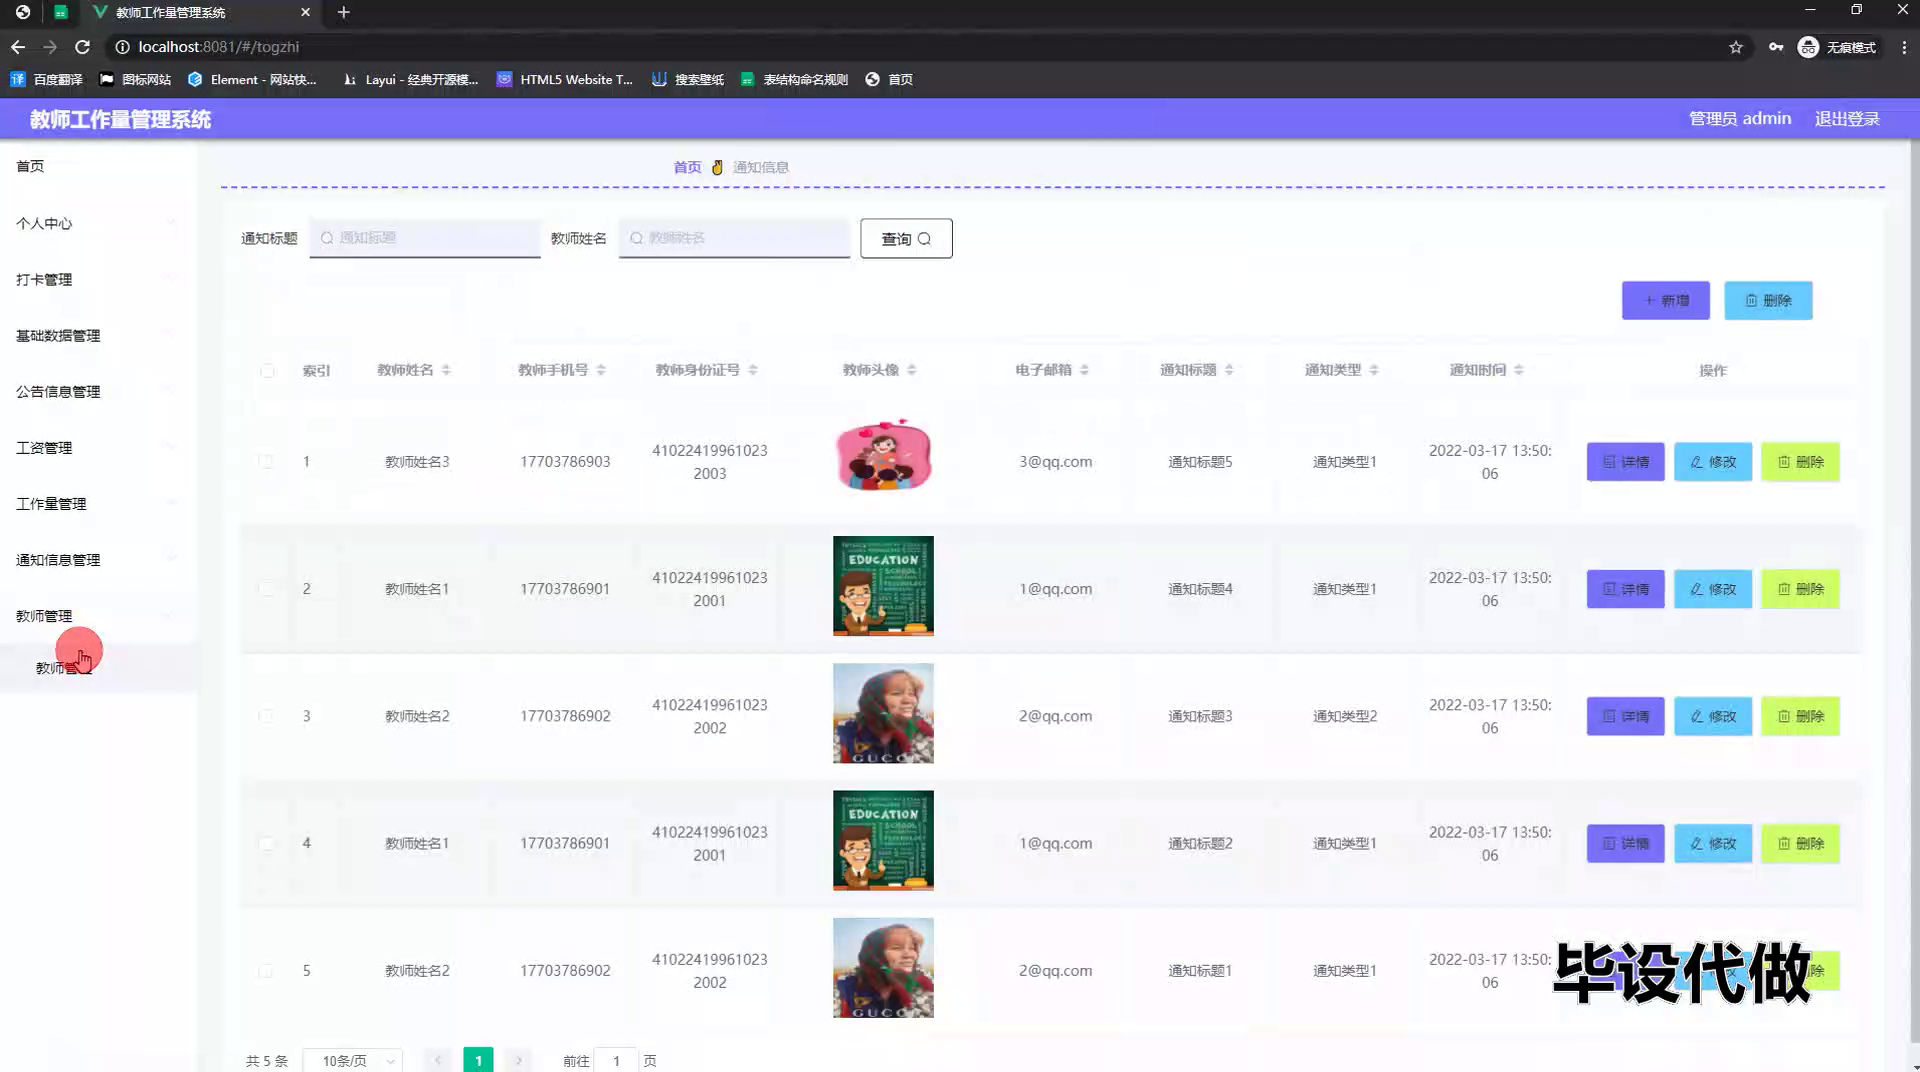Expand 工资管理 sidebar menu
This screenshot has height=1072, width=1920.
[x=98, y=447]
